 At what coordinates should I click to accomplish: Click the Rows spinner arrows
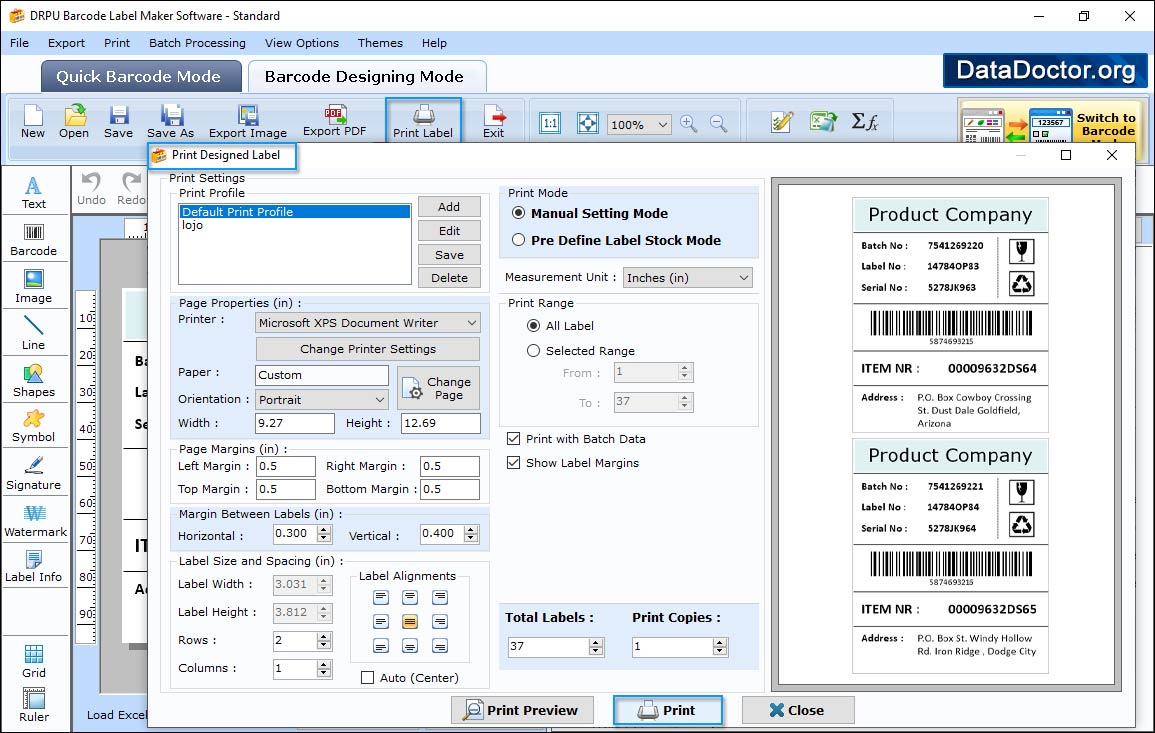tap(324, 641)
